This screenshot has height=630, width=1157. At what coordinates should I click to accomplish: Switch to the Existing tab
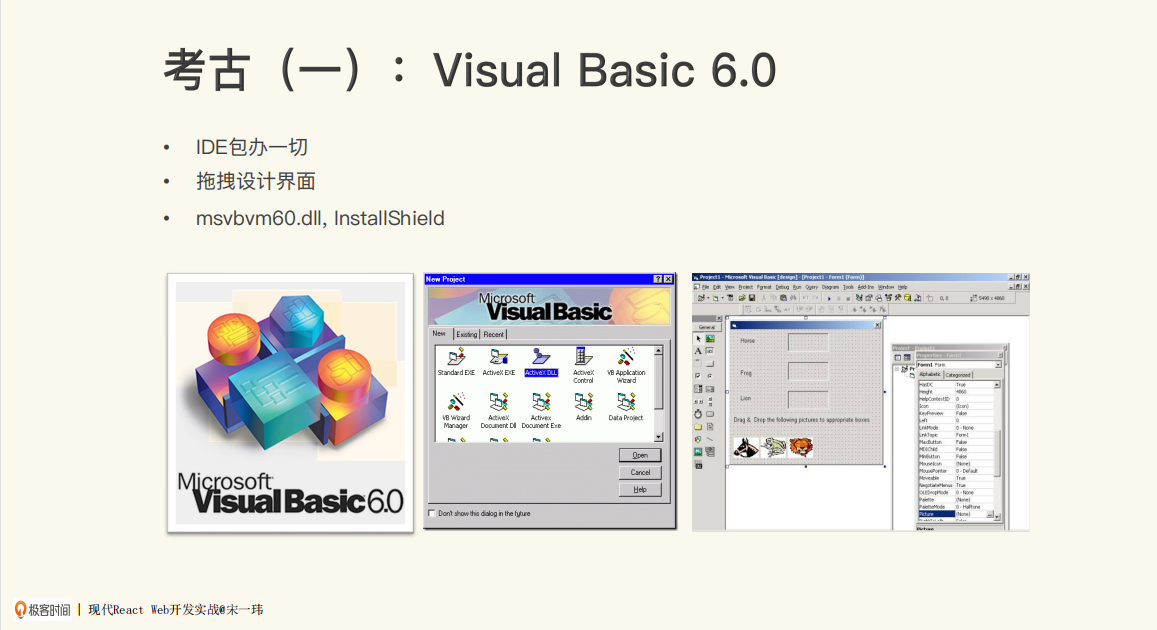(x=466, y=334)
